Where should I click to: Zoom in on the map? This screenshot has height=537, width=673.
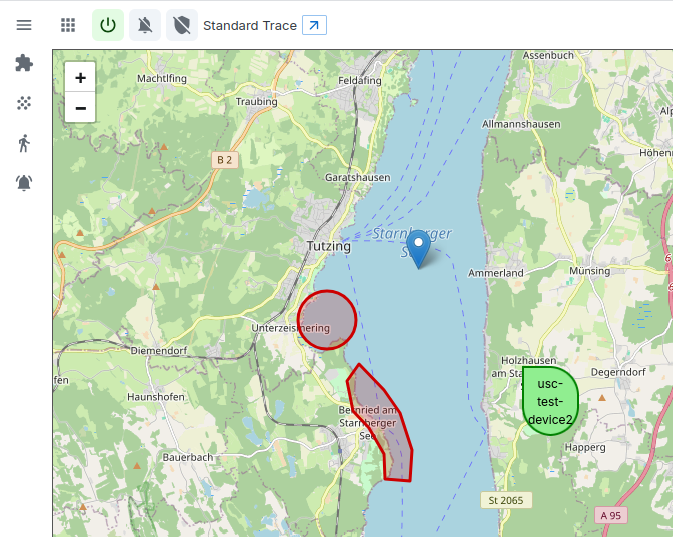(x=80, y=77)
